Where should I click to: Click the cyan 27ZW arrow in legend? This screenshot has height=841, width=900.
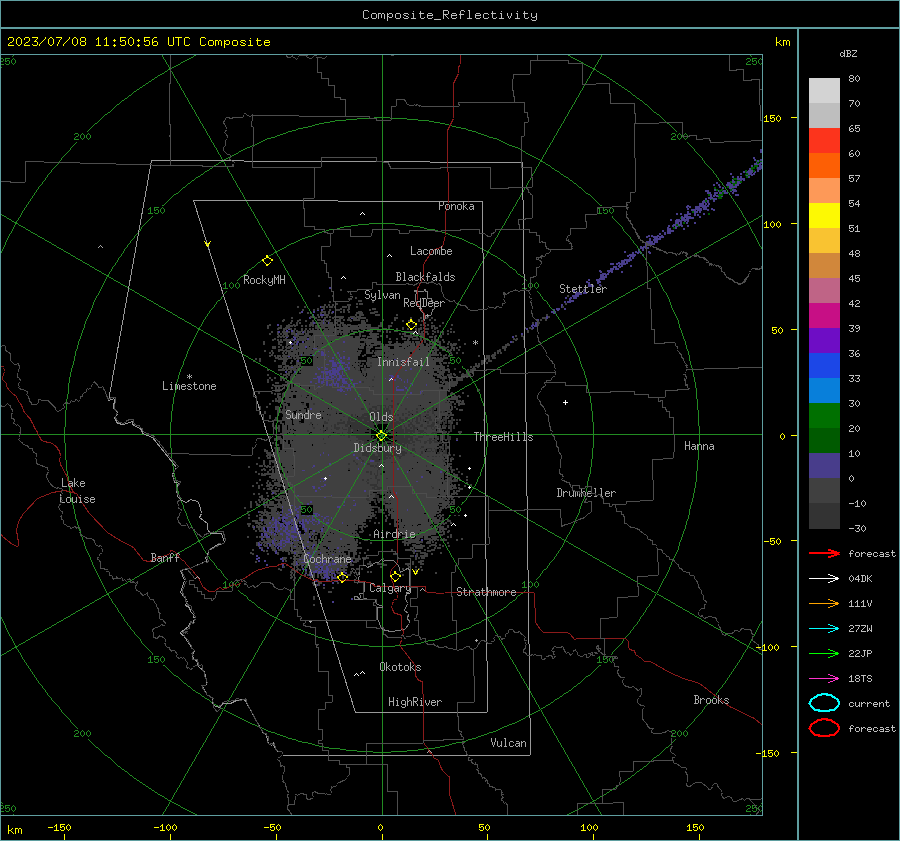(x=824, y=628)
